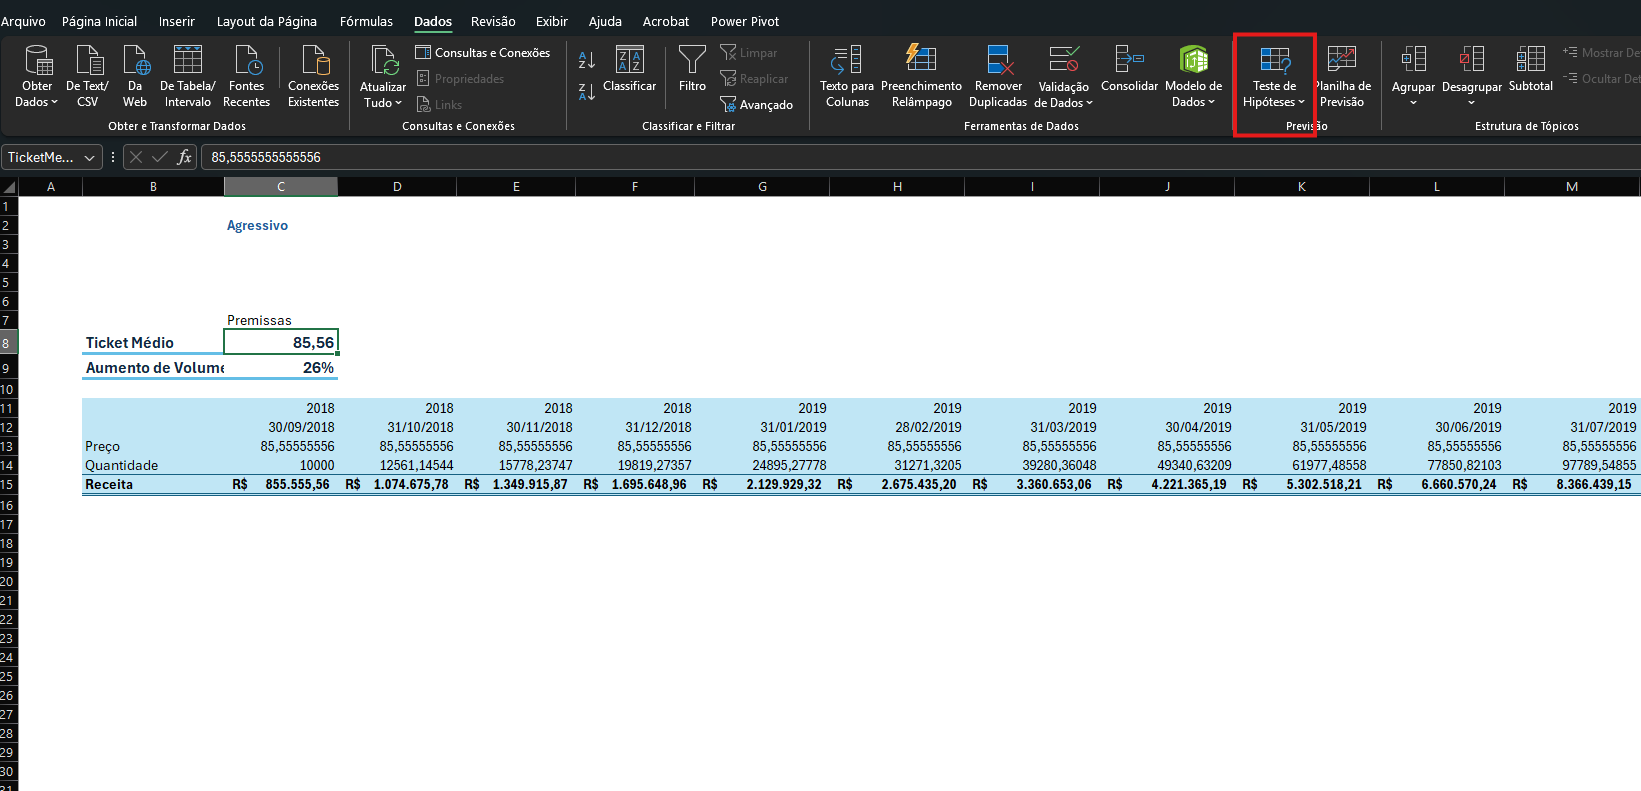1641x791 pixels.
Task: Select quantity cell 12561,14544
Action: tap(397, 465)
